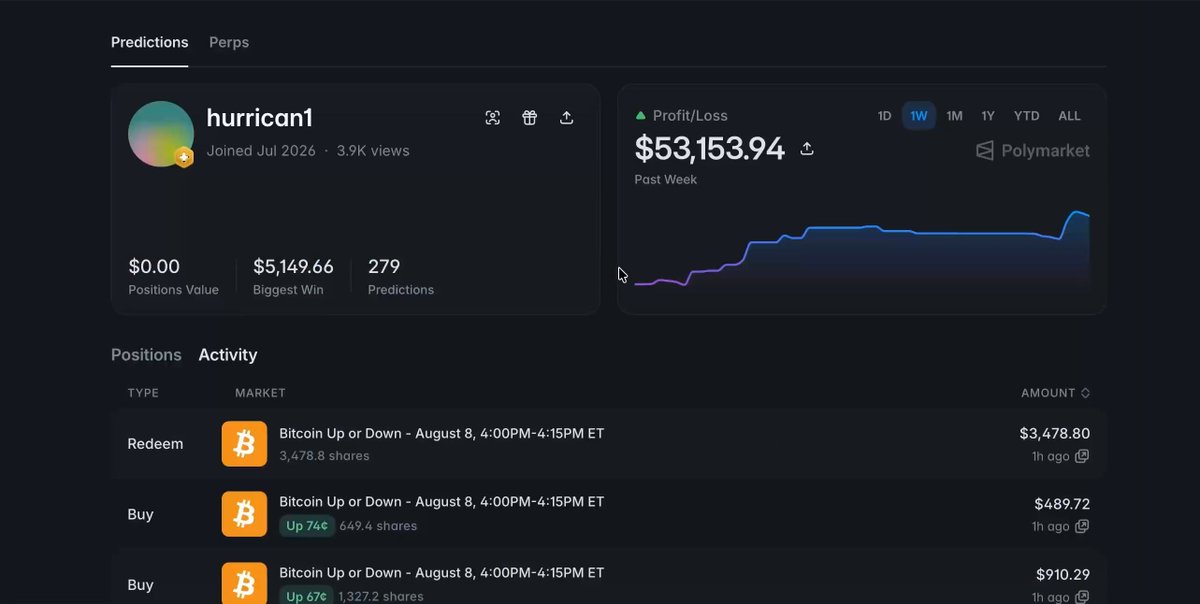Image resolution: width=1200 pixels, height=604 pixels.
Task: Click the "3.9K views" text
Action: click(x=373, y=151)
